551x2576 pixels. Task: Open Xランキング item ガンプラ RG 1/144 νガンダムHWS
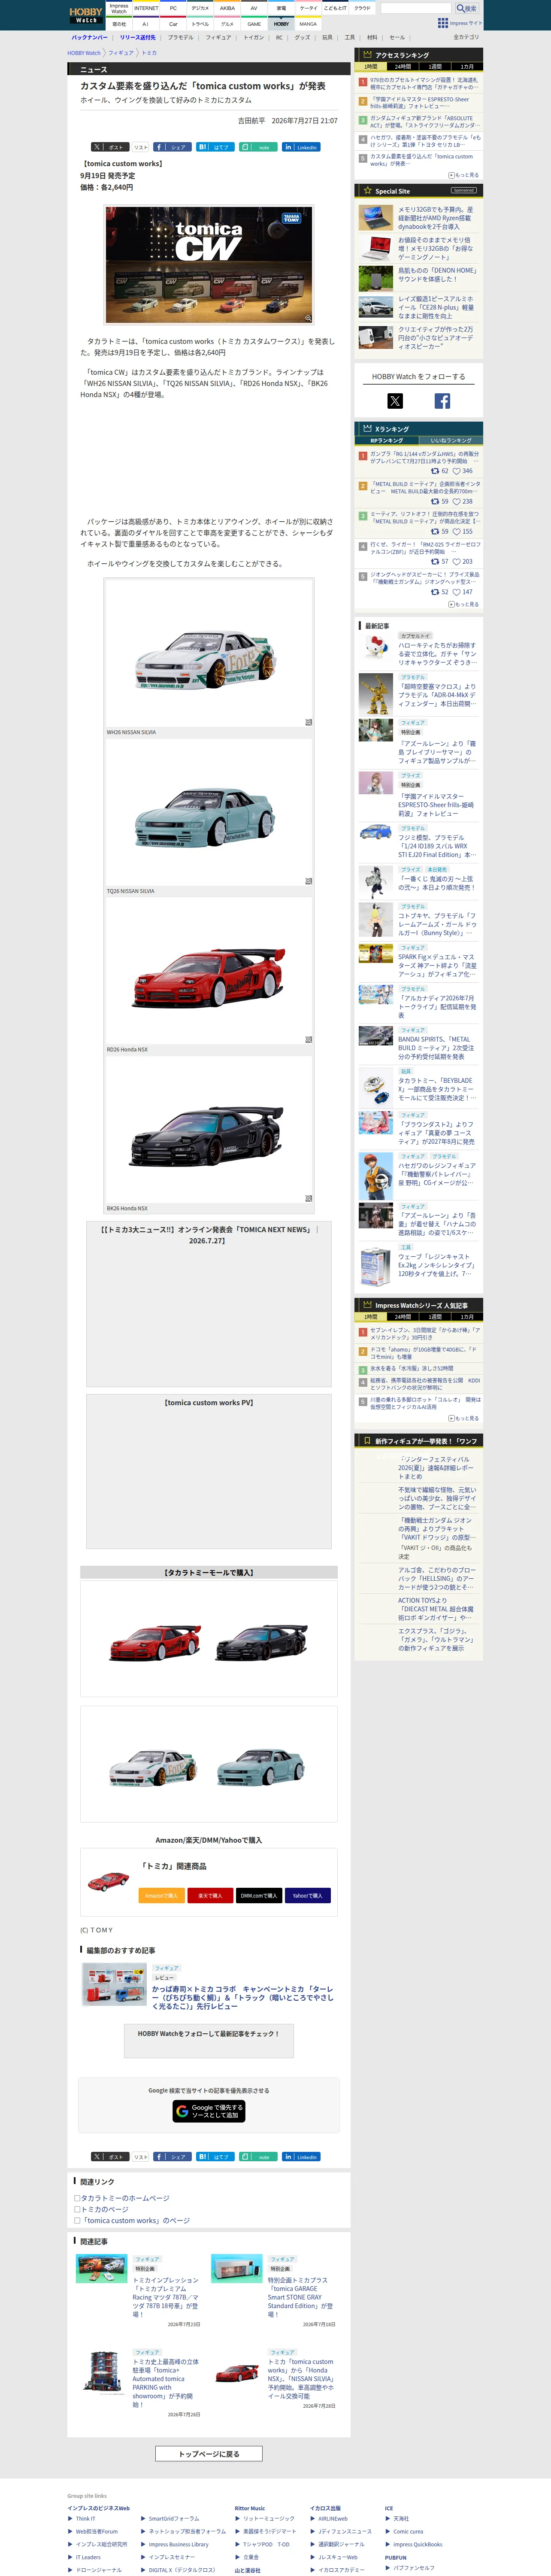click(x=425, y=457)
